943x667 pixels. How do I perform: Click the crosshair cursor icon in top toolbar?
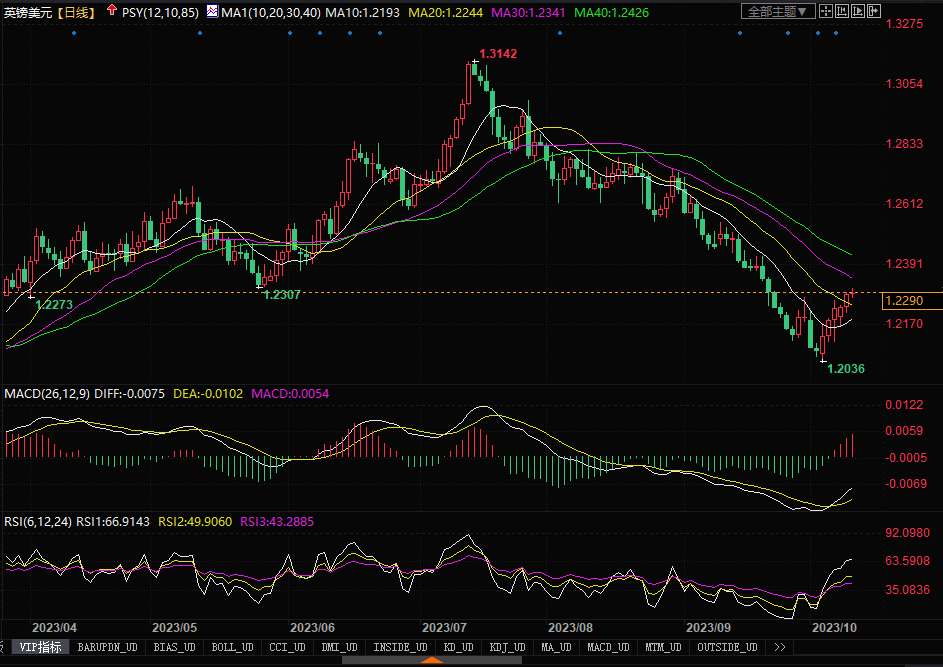[828, 12]
